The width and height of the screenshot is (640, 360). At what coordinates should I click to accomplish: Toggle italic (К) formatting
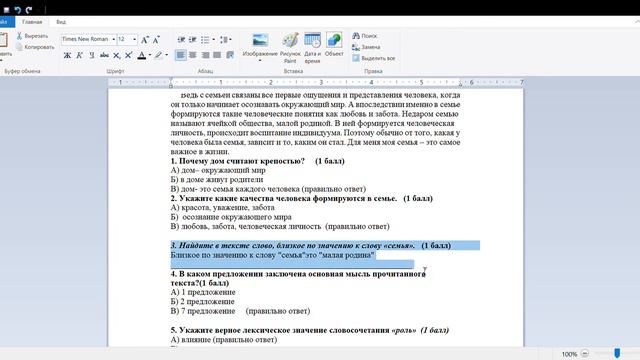(x=80, y=55)
